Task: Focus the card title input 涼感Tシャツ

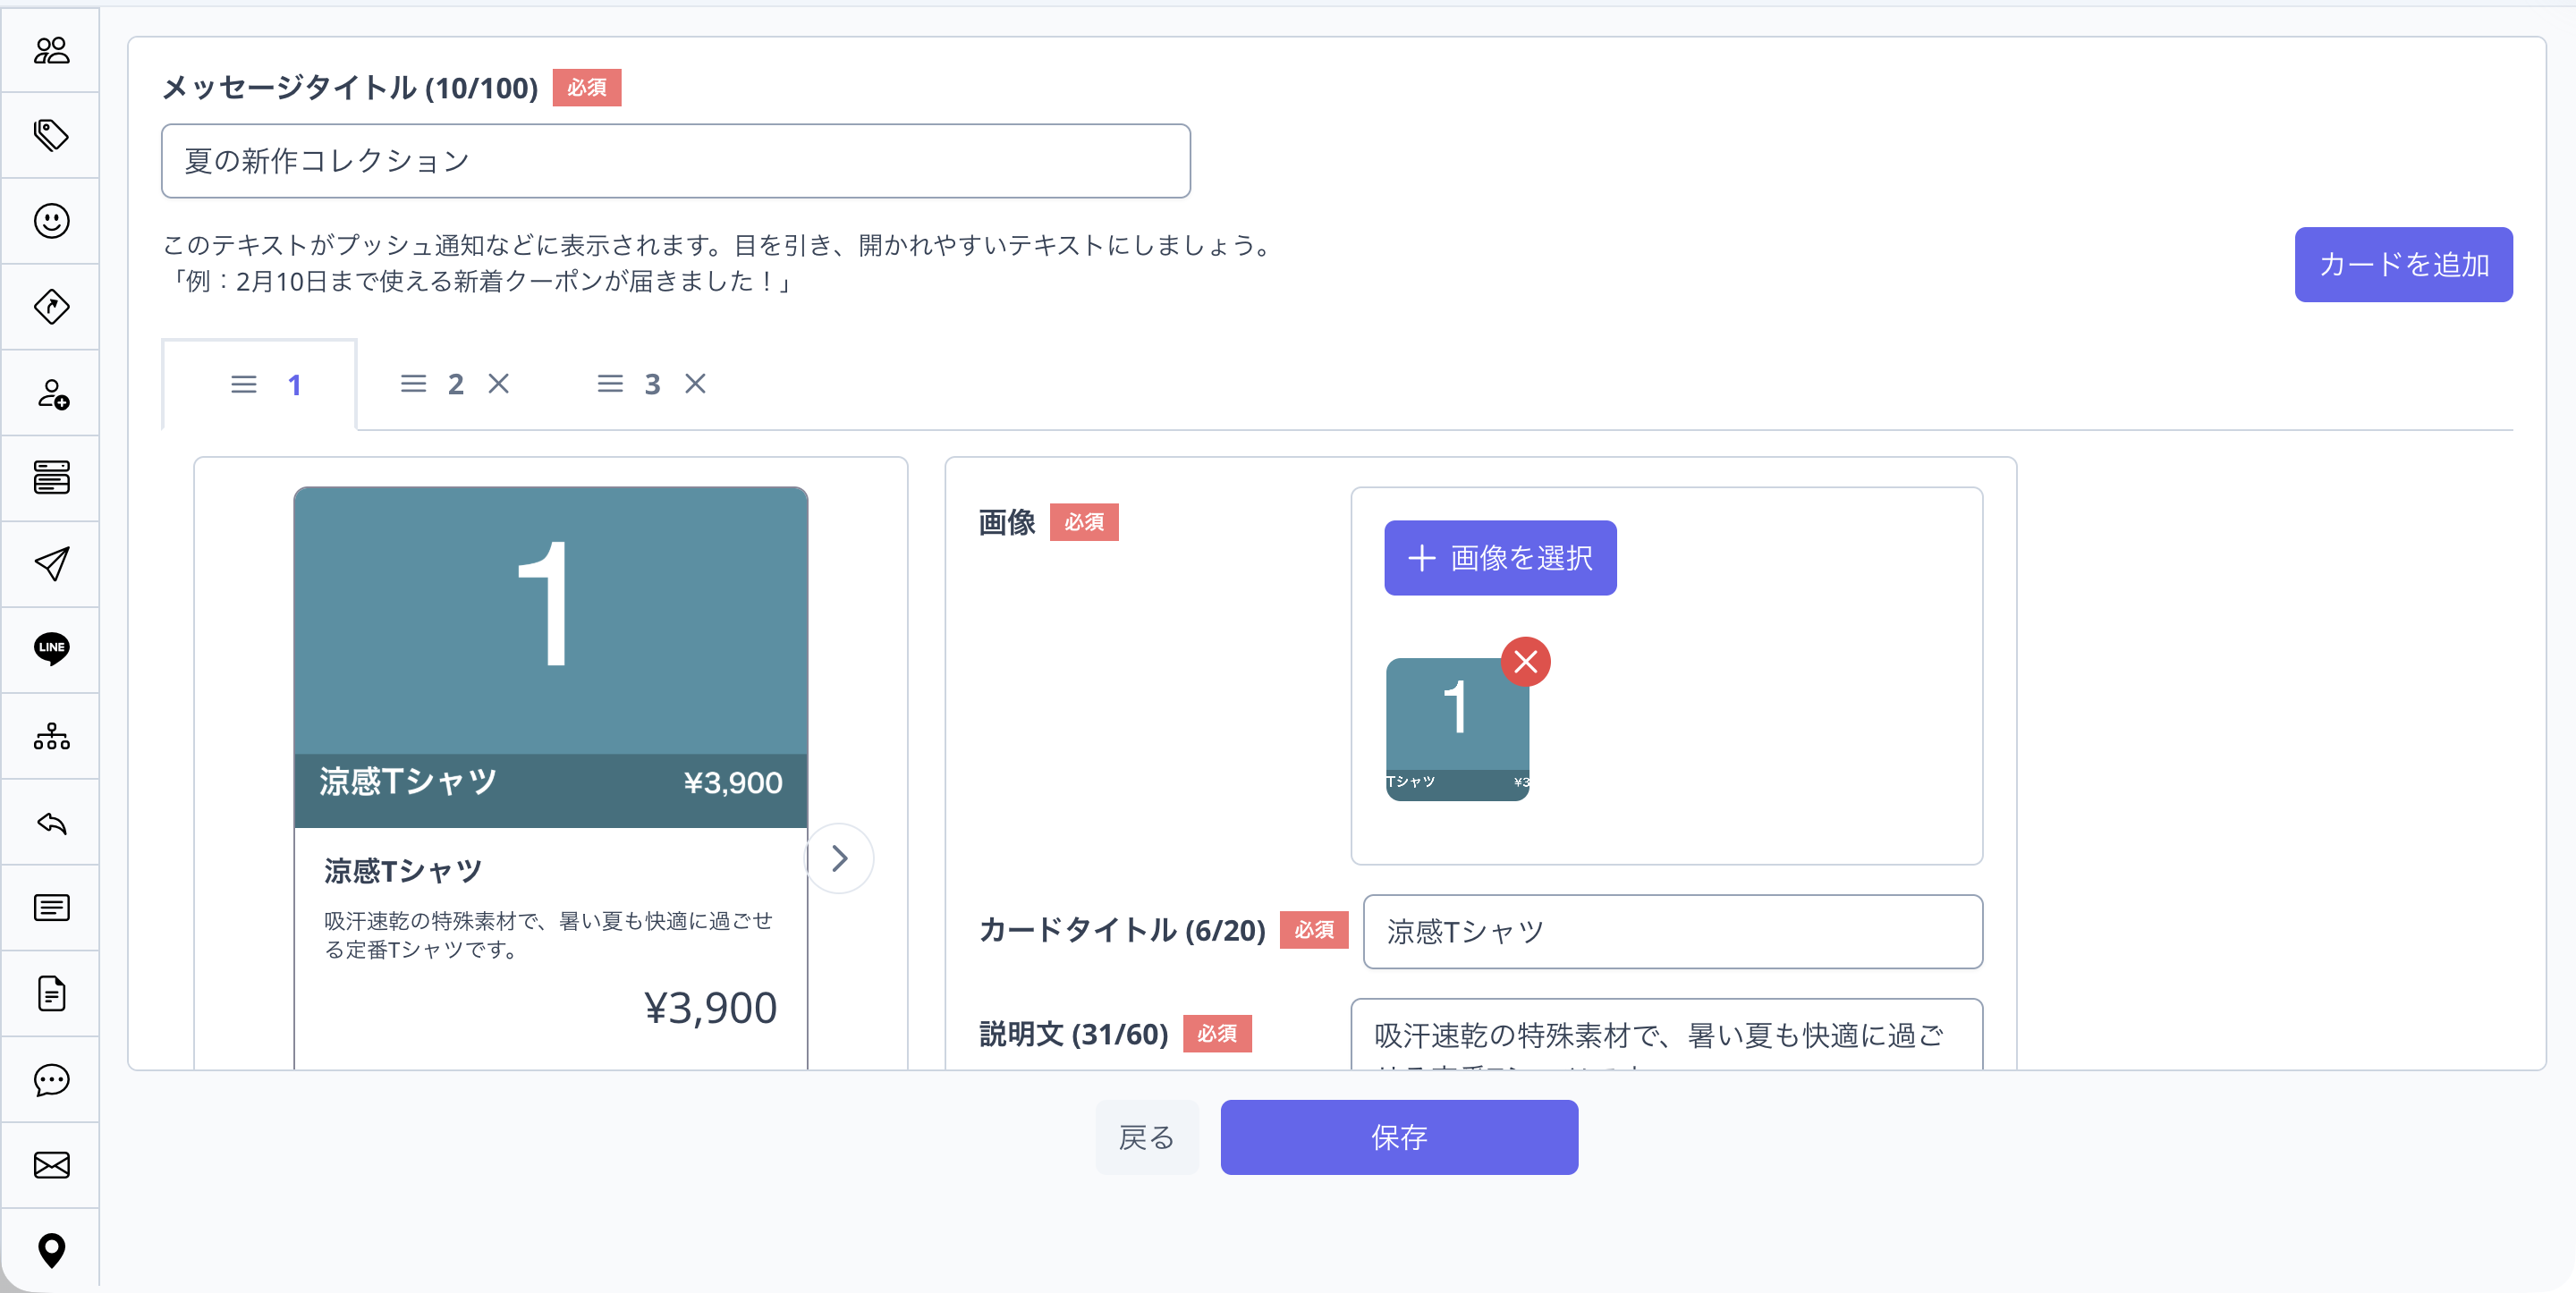Action: click(x=1672, y=932)
